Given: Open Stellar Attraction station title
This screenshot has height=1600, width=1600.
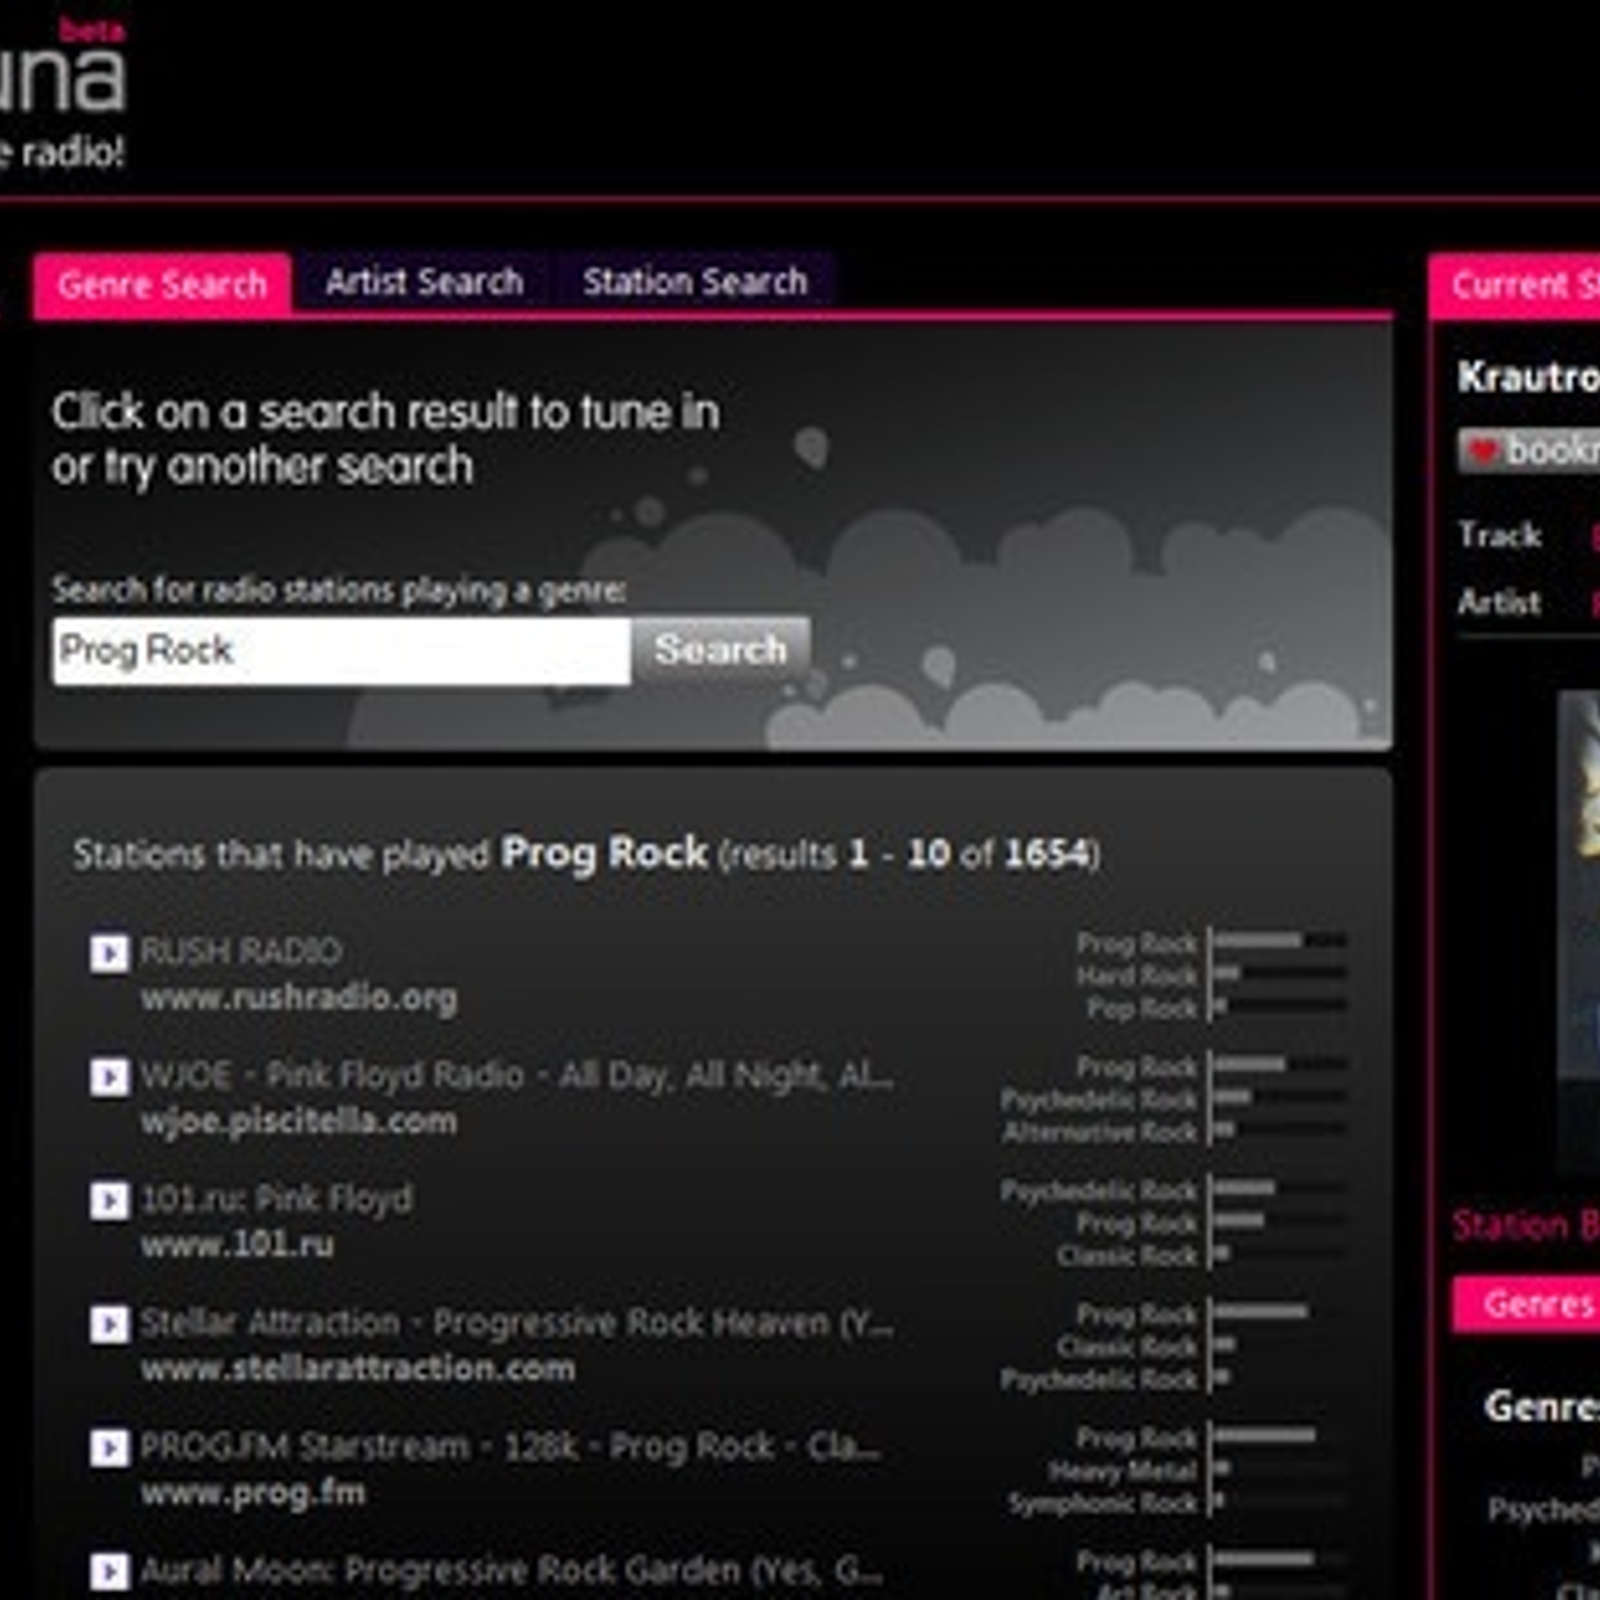Looking at the screenshot, I should pyautogui.click(x=517, y=1323).
